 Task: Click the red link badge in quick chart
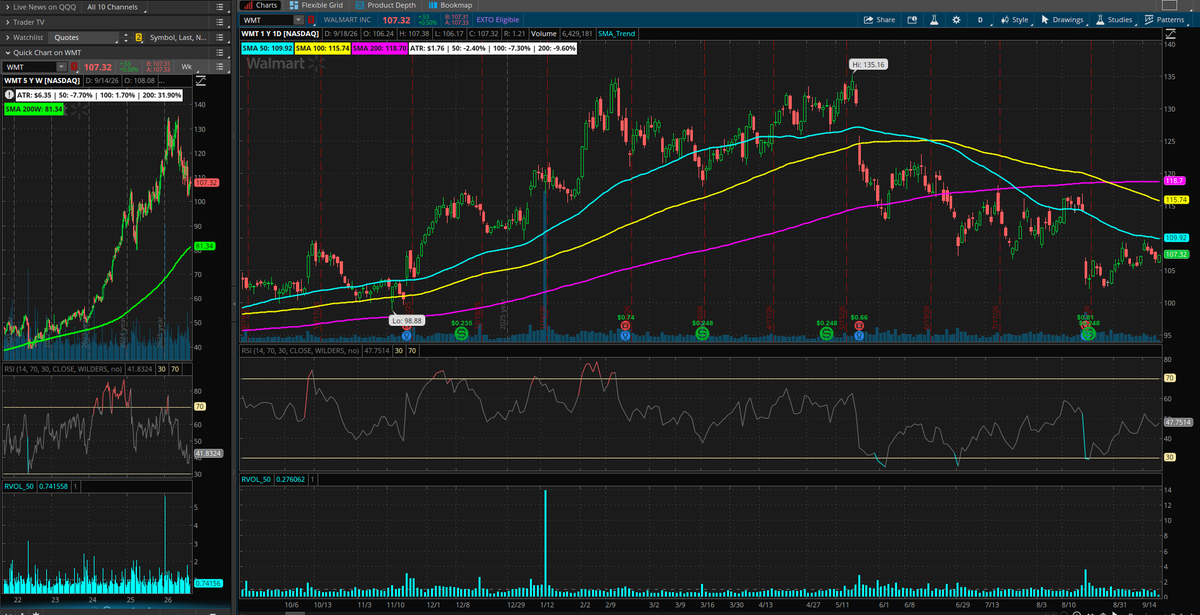pos(74,67)
